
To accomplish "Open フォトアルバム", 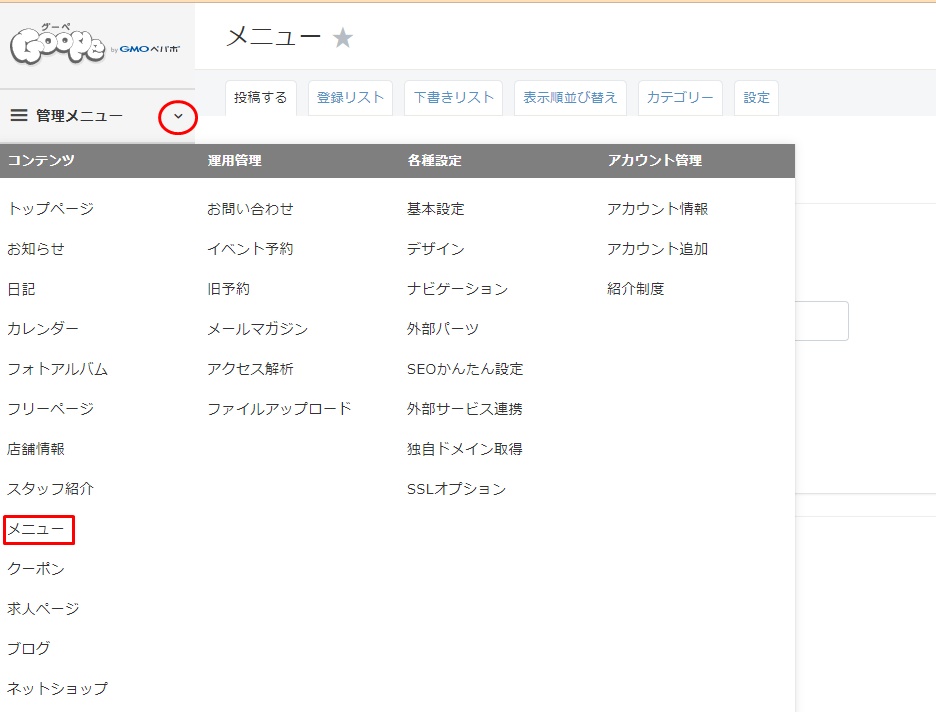I will point(57,369).
